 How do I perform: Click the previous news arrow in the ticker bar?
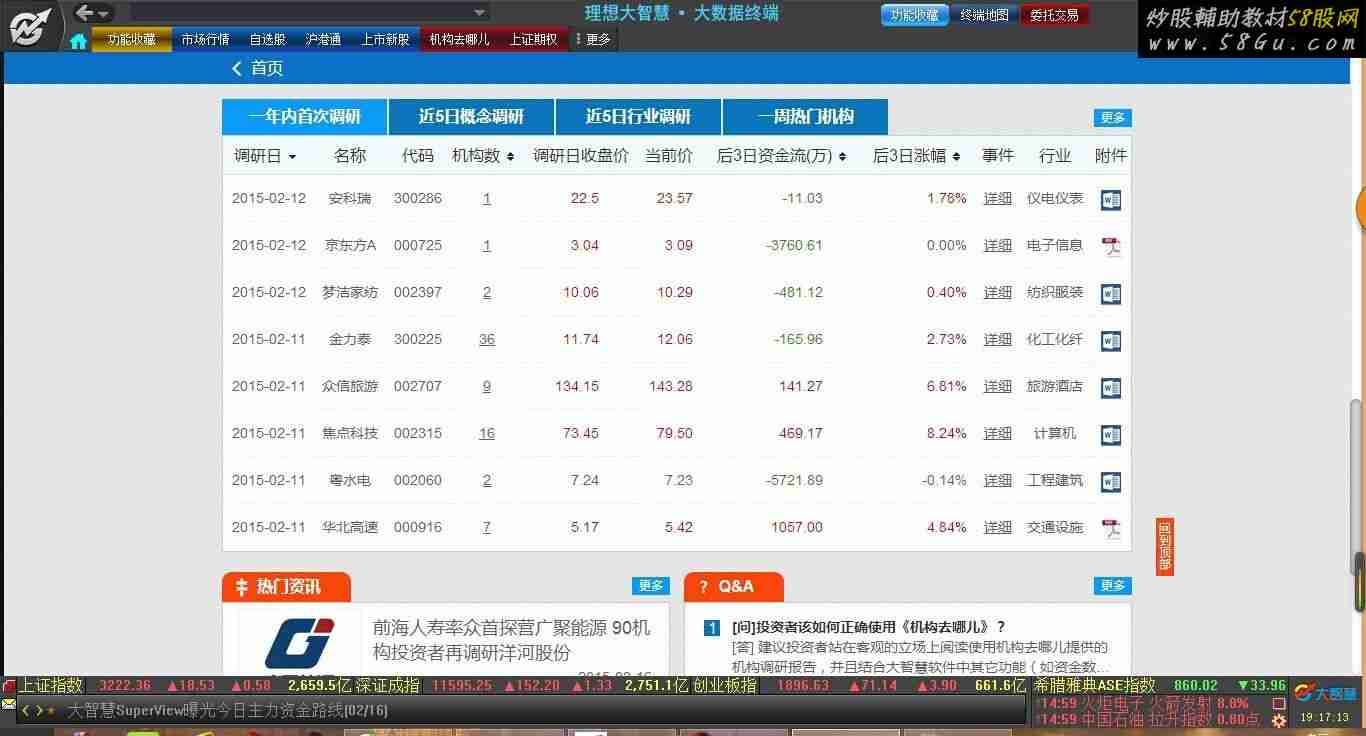pos(27,710)
